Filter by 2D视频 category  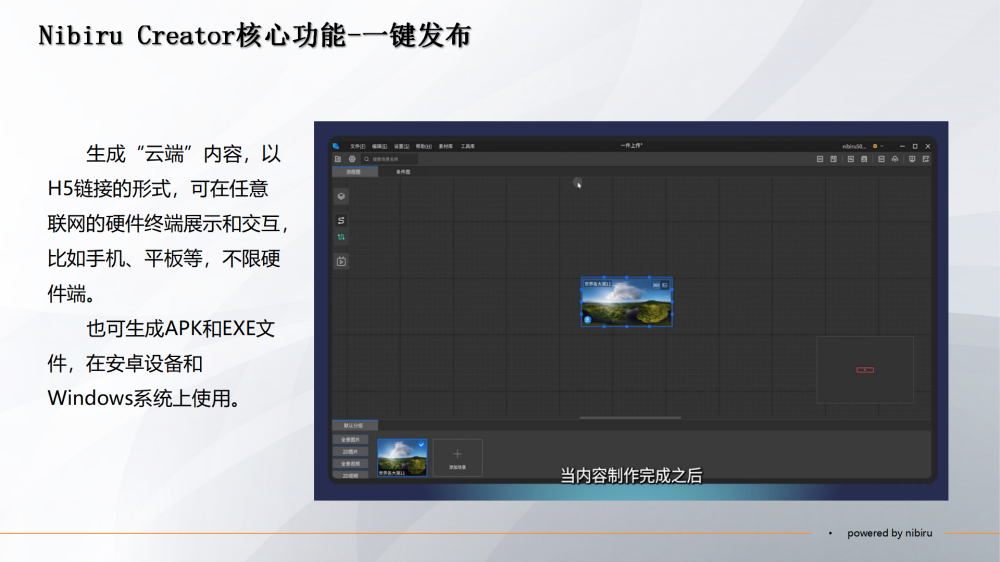350,475
